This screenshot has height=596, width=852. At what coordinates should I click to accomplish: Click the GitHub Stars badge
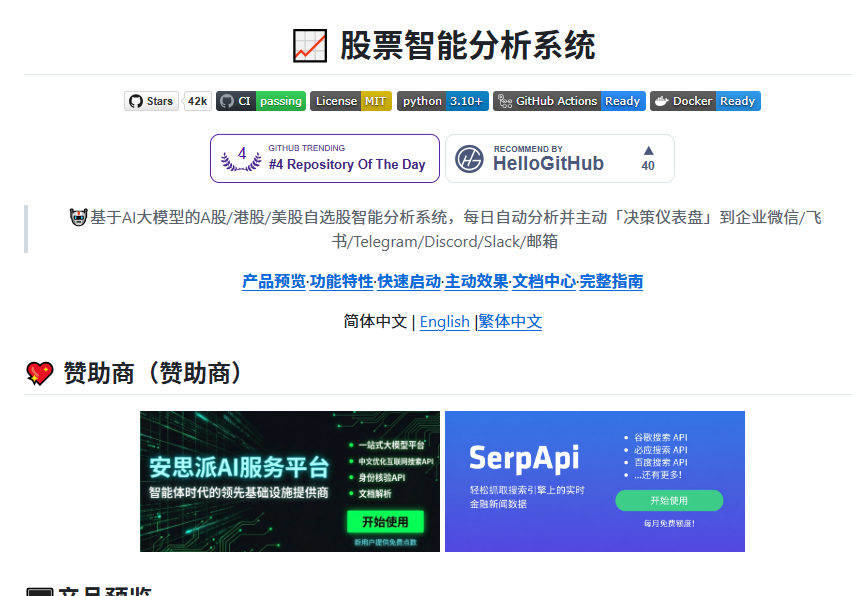coord(151,101)
